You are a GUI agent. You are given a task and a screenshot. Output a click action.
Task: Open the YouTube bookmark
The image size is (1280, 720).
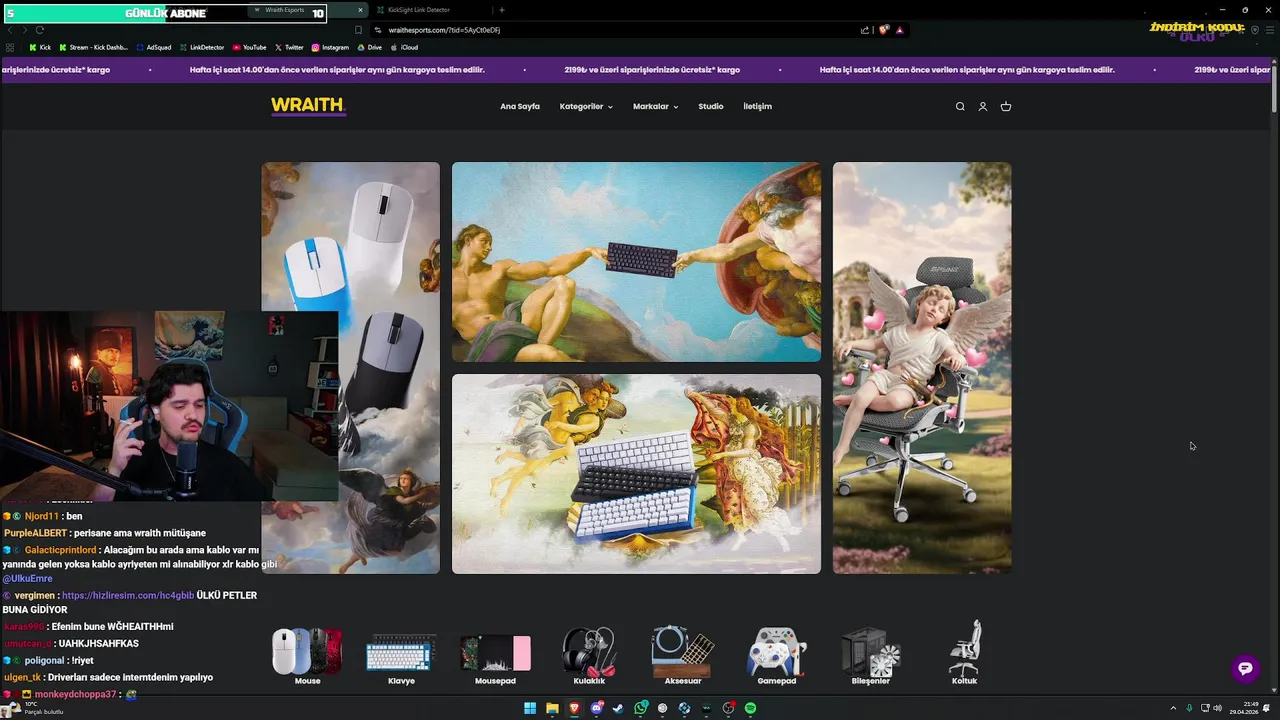[x=249, y=47]
